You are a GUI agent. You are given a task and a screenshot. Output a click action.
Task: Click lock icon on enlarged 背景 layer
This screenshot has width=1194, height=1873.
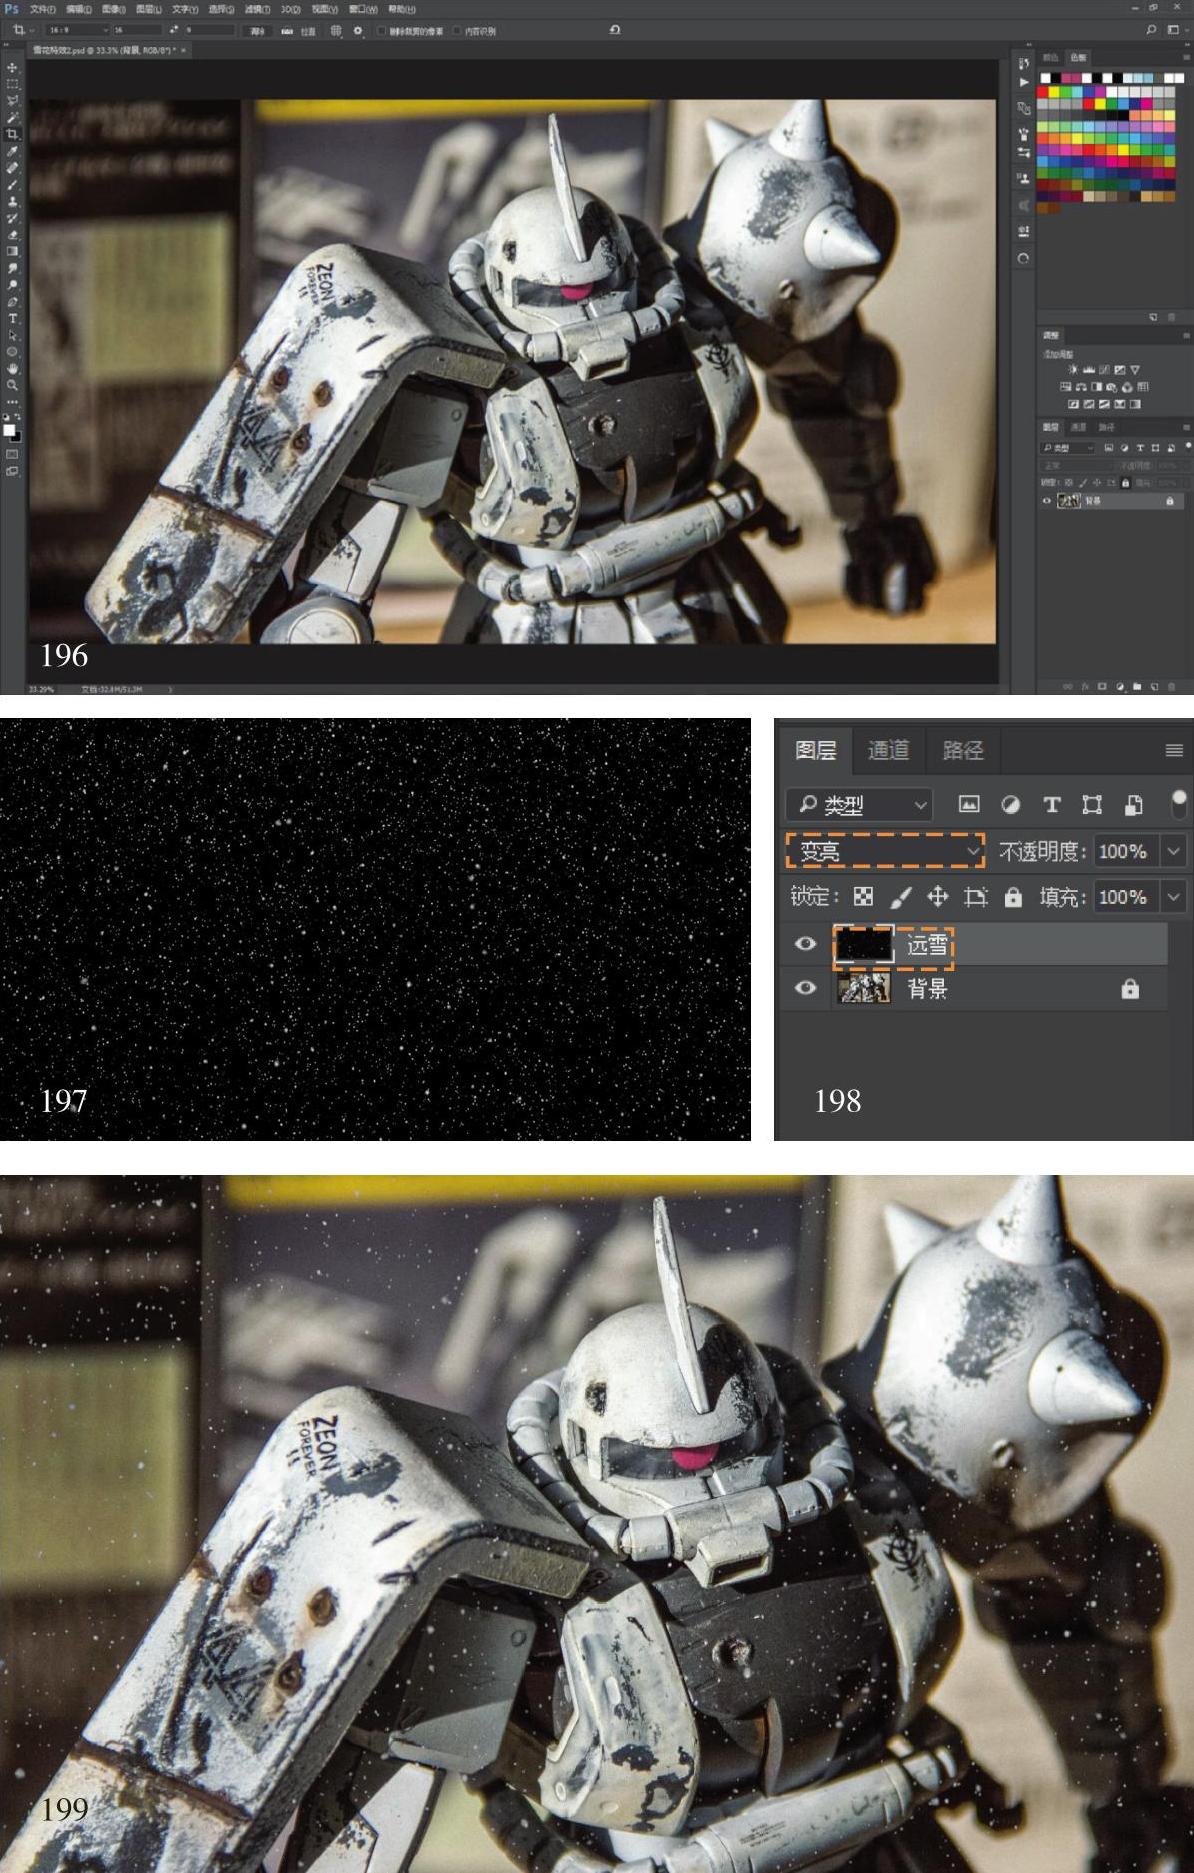click(x=1130, y=989)
